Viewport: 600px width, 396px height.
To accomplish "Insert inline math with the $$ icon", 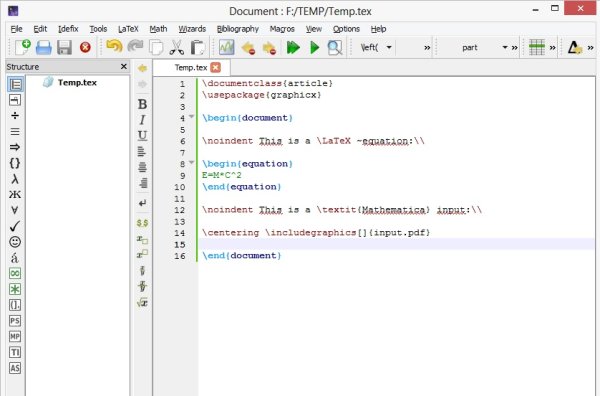I will (142, 223).
